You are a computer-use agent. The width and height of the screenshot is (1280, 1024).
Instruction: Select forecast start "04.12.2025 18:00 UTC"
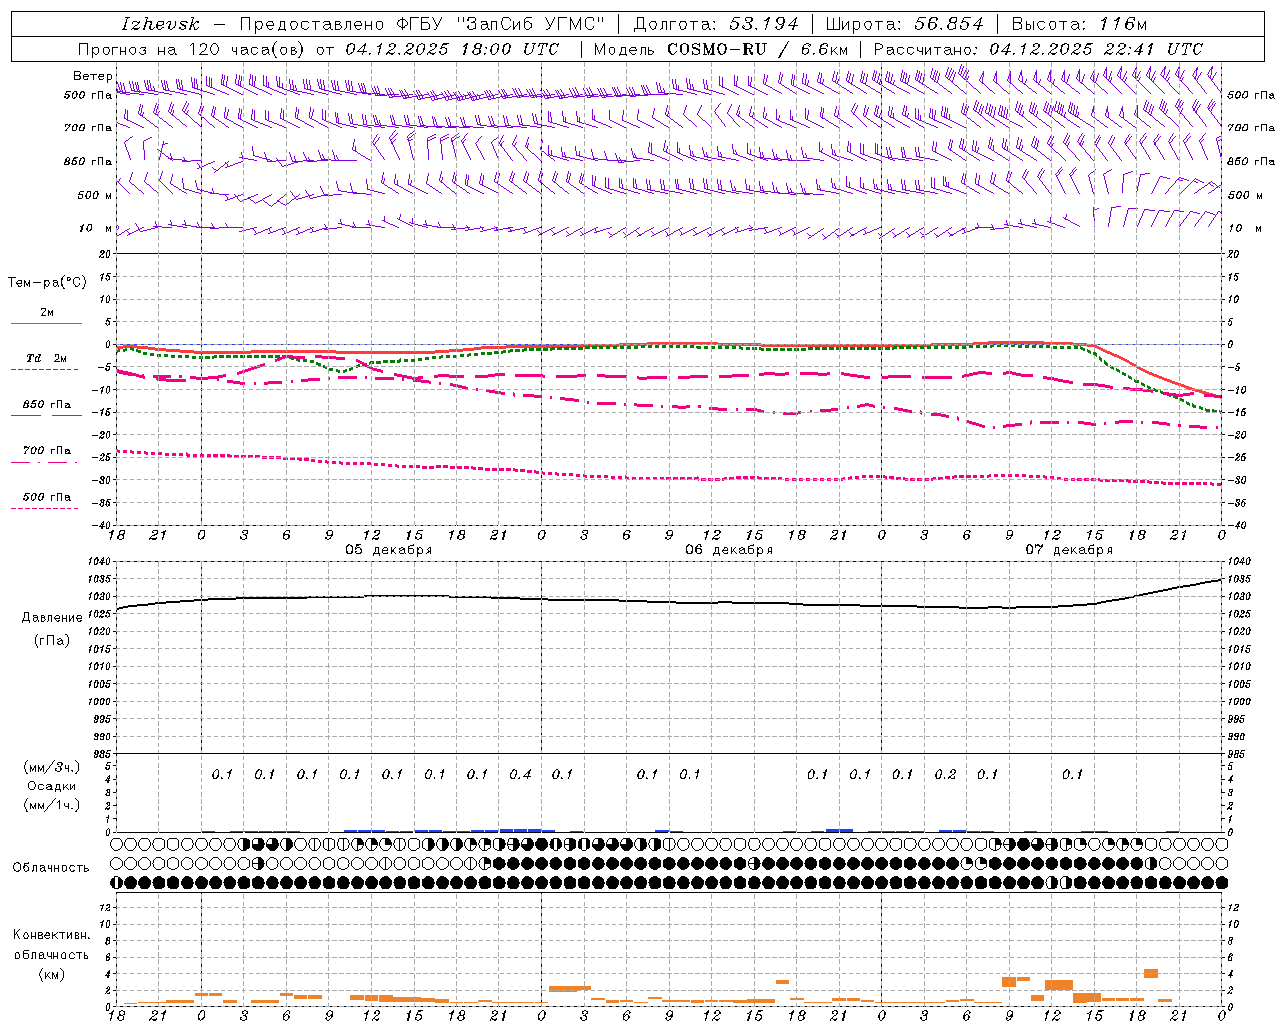pos(452,49)
